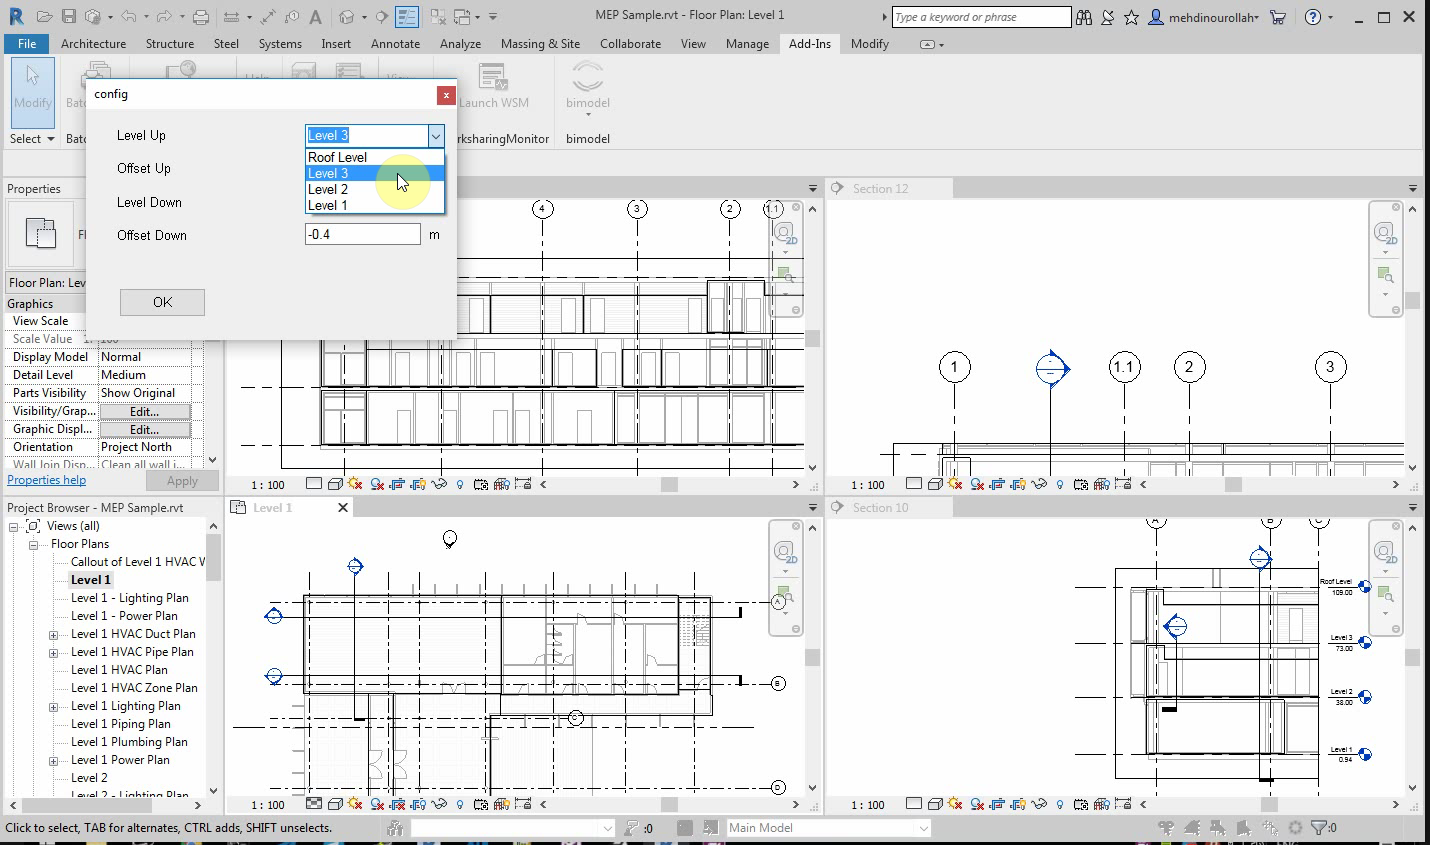Image resolution: width=1430 pixels, height=845 pixels.
Task: Click the Save icon in quick access toolbar
Action: 68,17
